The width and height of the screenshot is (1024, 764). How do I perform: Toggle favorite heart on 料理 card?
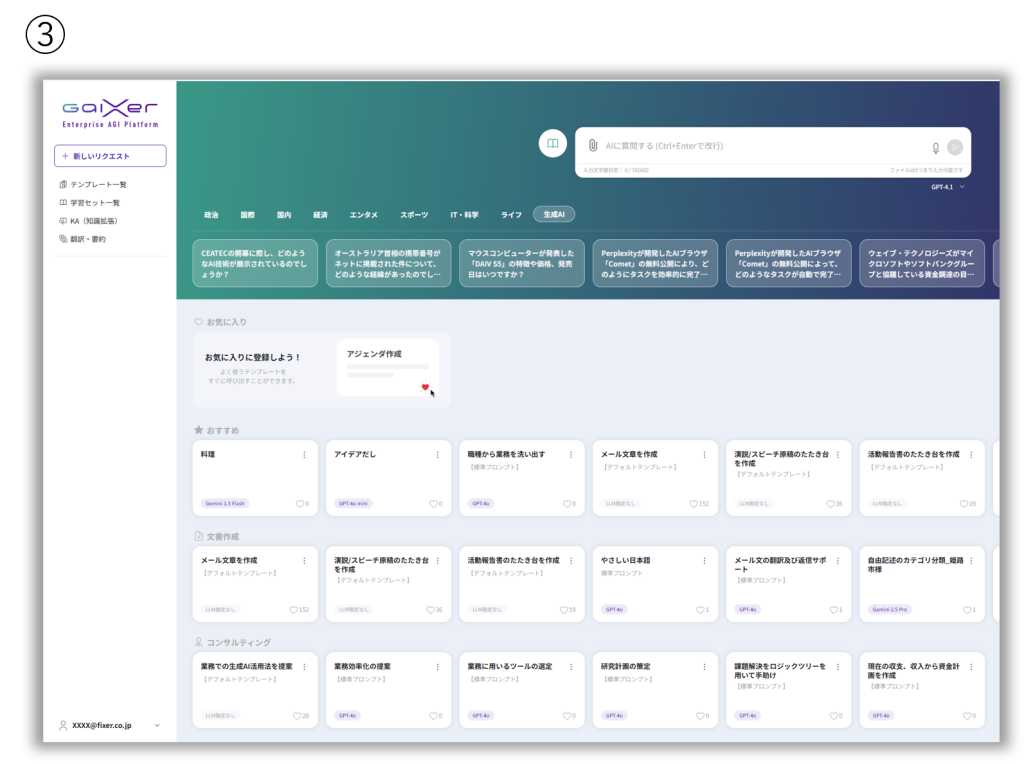pyautogui.click(x=300, y=504)
